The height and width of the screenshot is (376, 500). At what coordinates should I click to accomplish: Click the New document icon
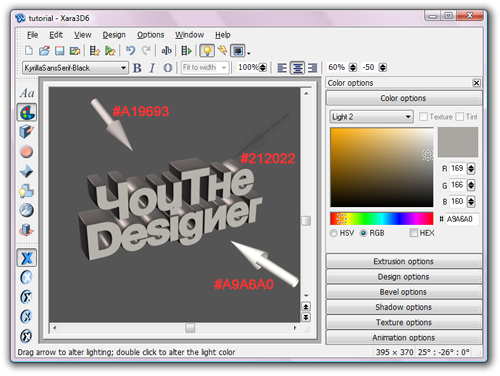pyautogui.click(x=29, y=51)
